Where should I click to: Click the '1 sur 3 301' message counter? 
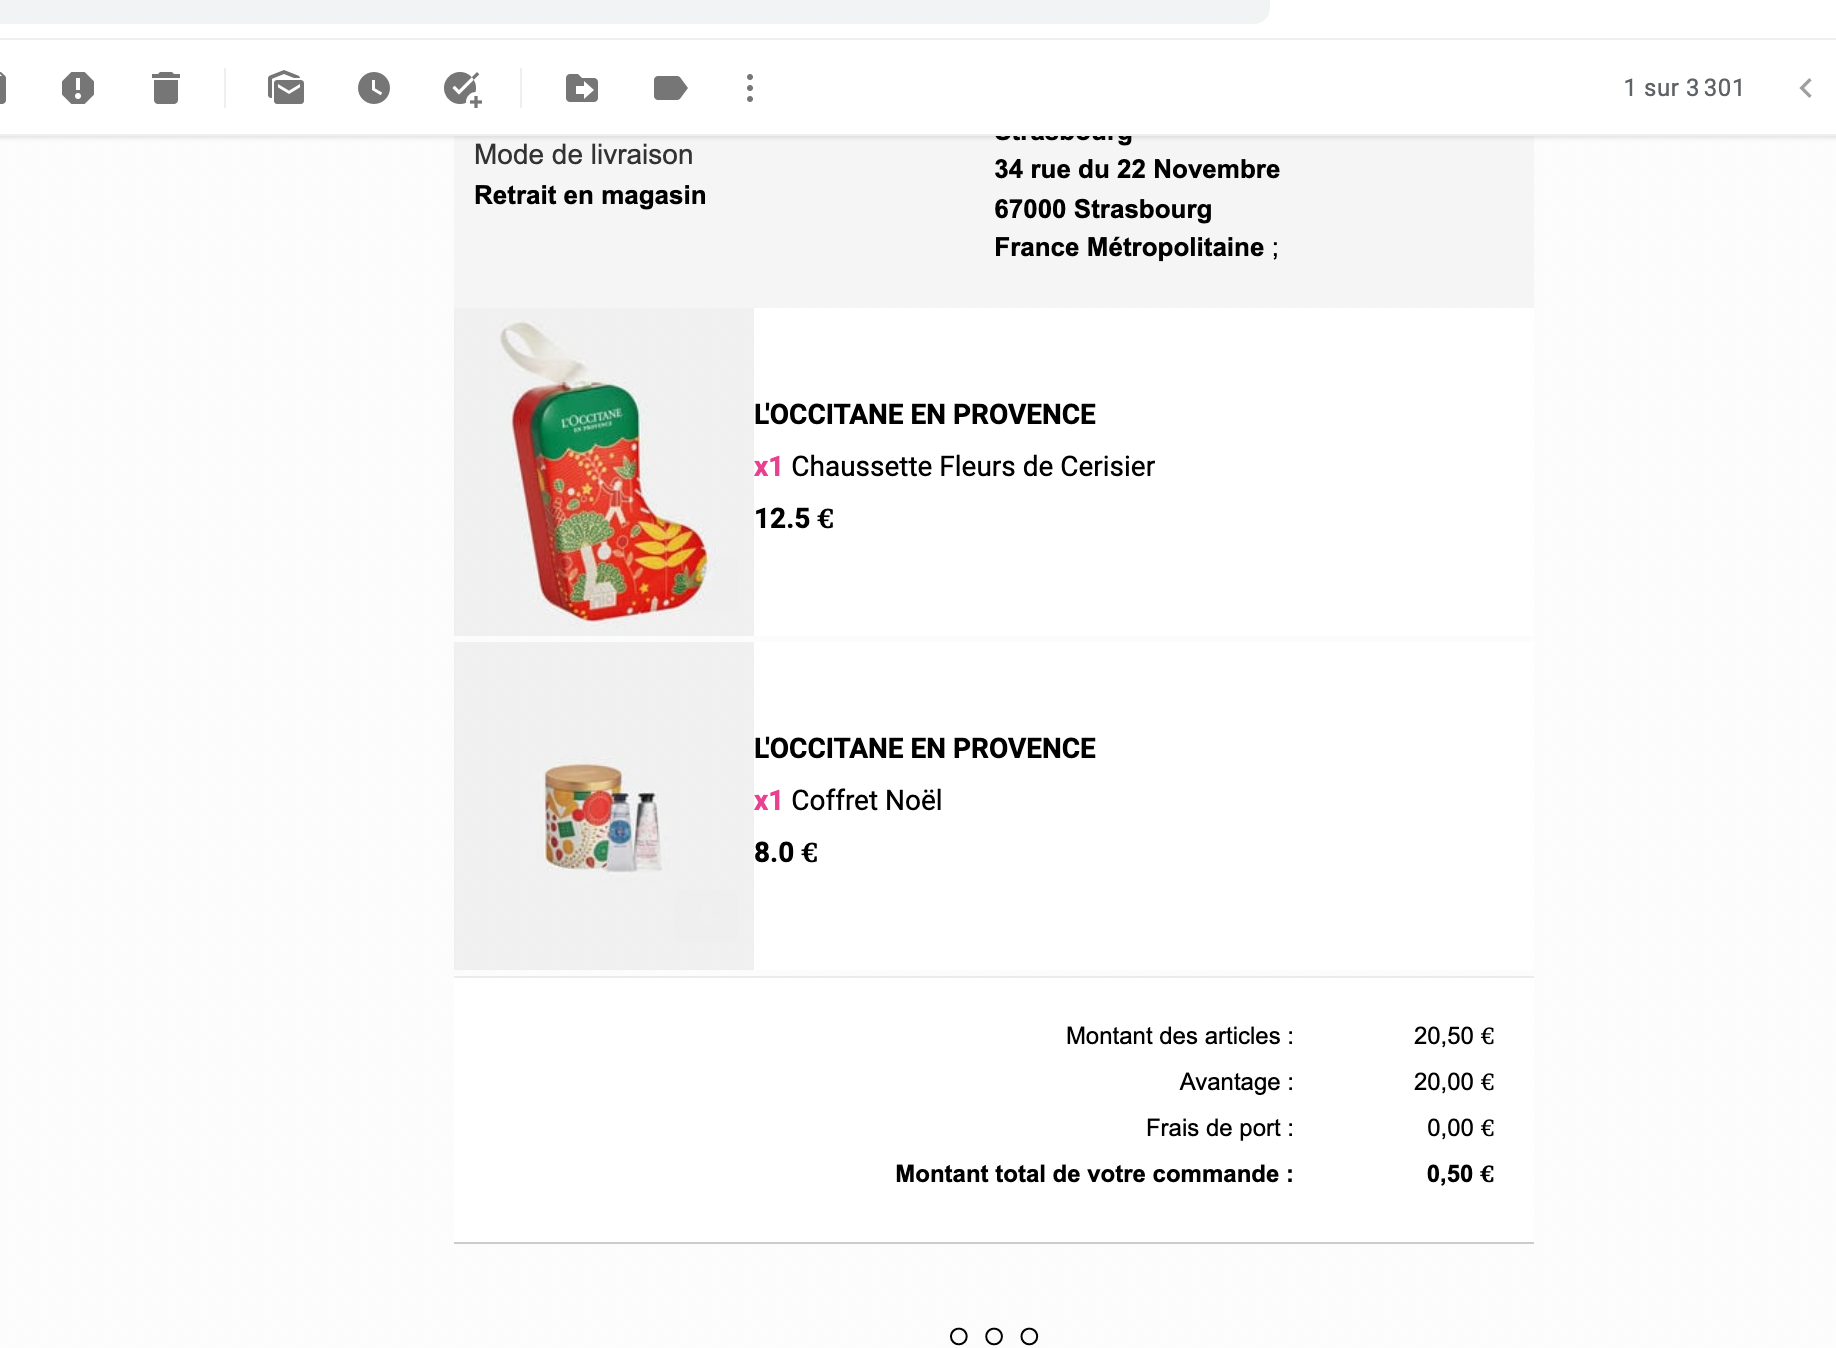(x=1684, y=88)
